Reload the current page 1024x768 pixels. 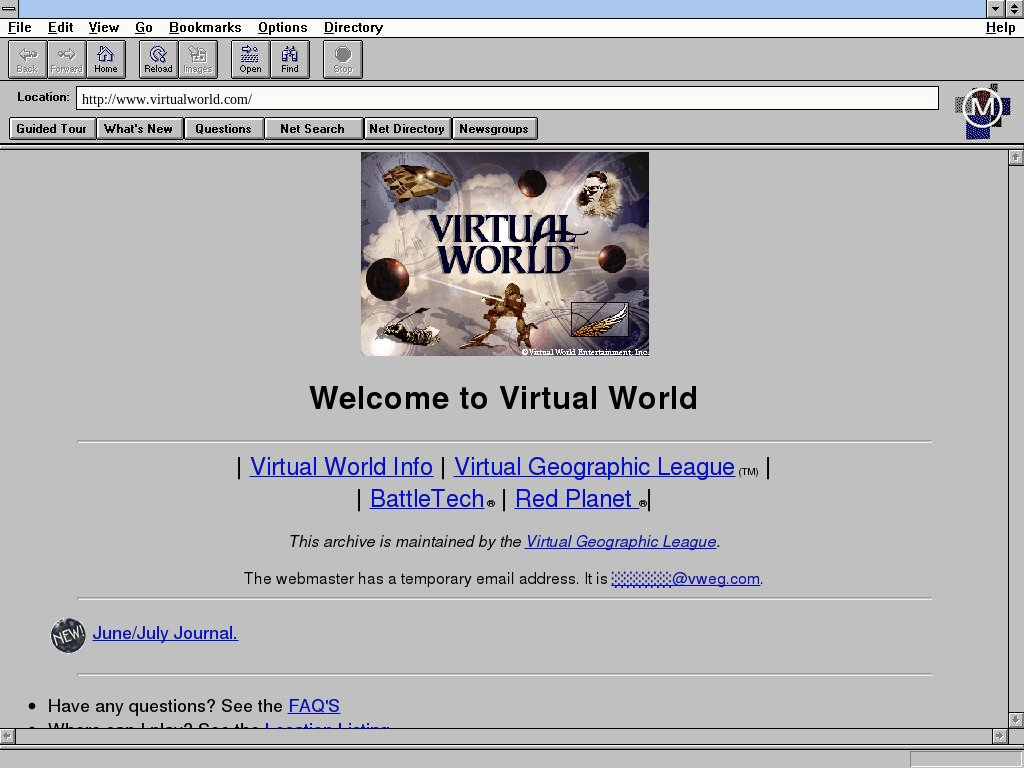pyautogui.click(x=158, y=59)
